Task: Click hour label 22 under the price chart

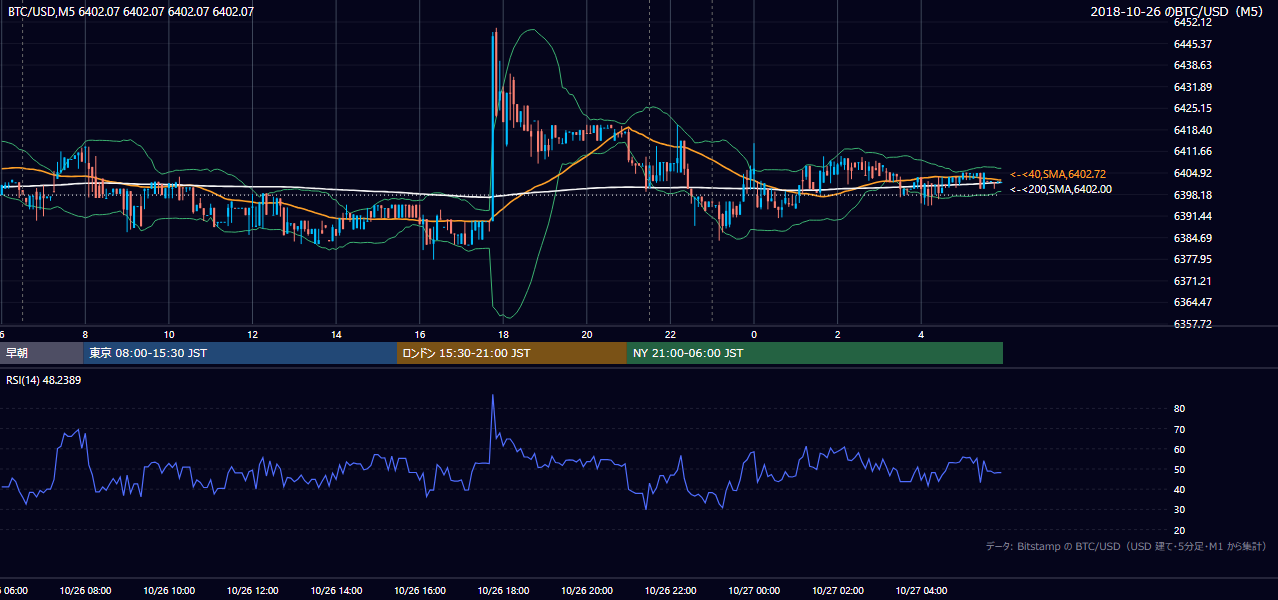Action: (670, 334)
